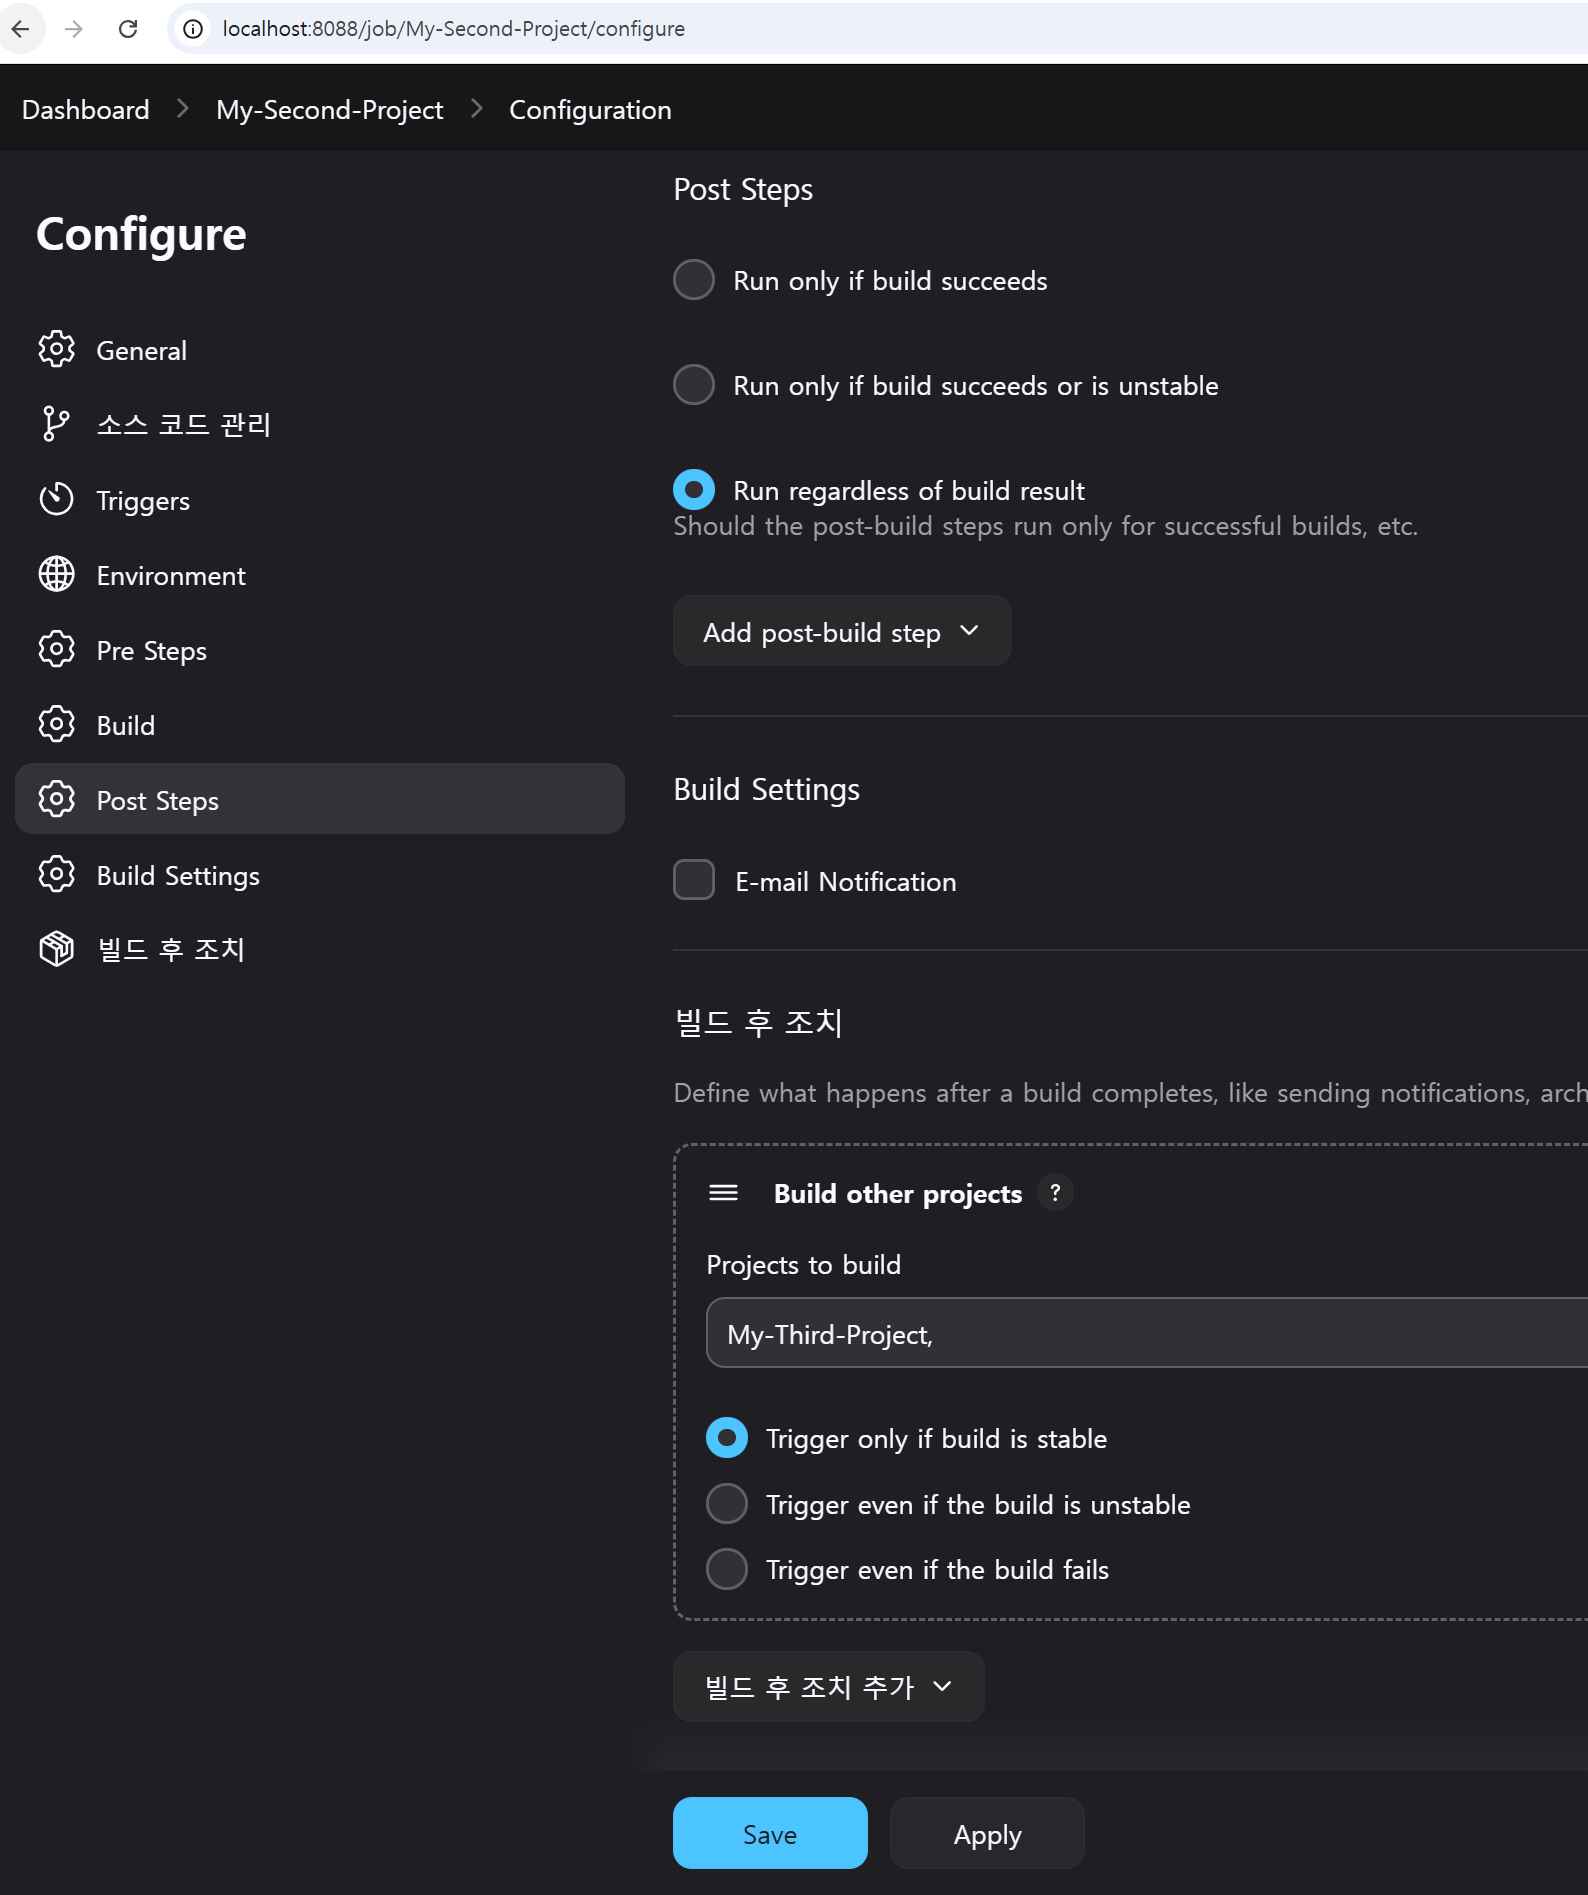This screenshot has height=1895, width=1588.
Task: Click the Environment globe icon
Action: click(x=56, y=575)
